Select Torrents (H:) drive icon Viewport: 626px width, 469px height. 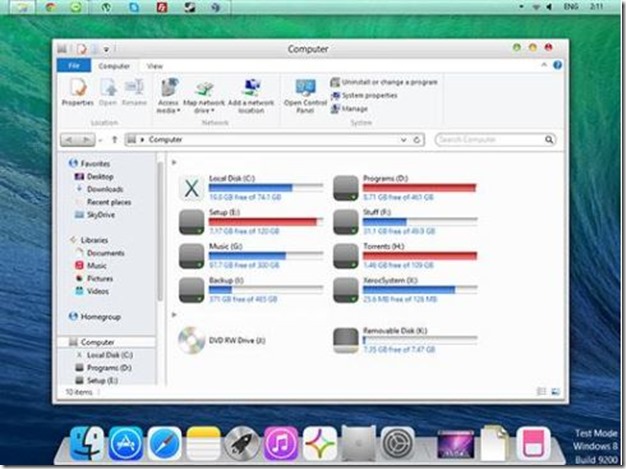[x=346, y=256]
